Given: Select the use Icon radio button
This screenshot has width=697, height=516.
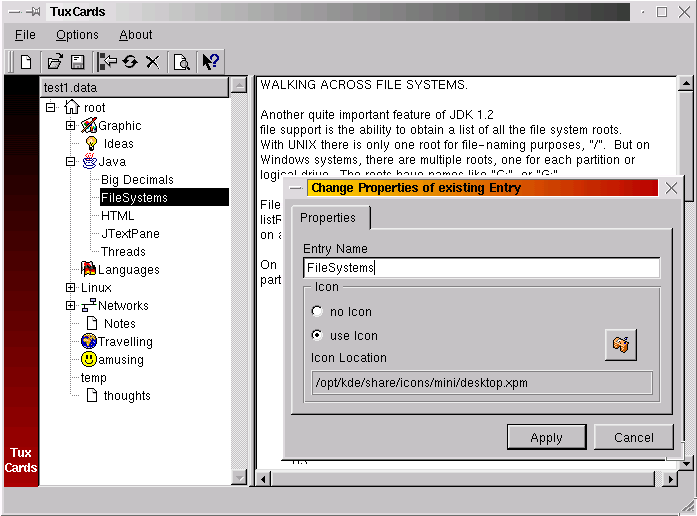Looking at the screenshot, I should coord(317,335).
